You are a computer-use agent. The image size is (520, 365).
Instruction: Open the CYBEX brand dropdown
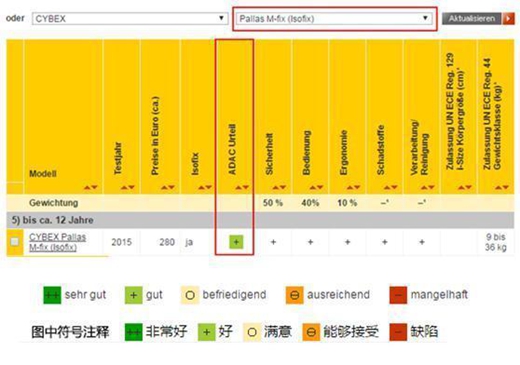[x=130, y=19]
